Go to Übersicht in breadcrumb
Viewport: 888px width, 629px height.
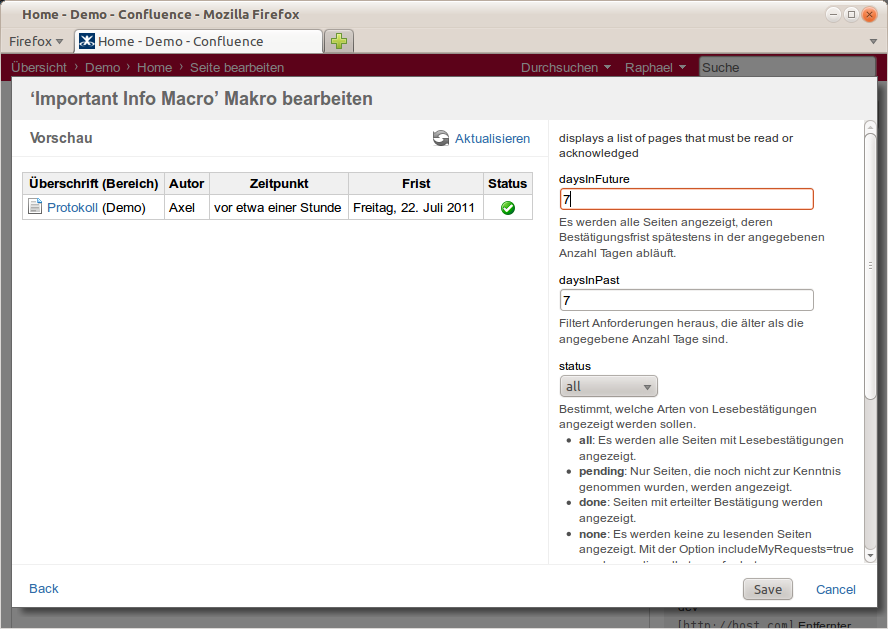39,67
